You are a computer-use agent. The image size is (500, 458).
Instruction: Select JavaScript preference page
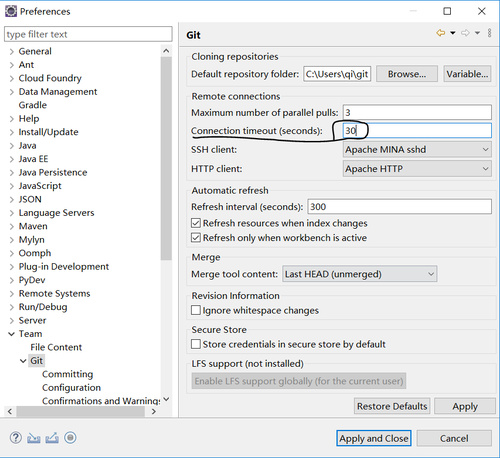click(40, 186)
